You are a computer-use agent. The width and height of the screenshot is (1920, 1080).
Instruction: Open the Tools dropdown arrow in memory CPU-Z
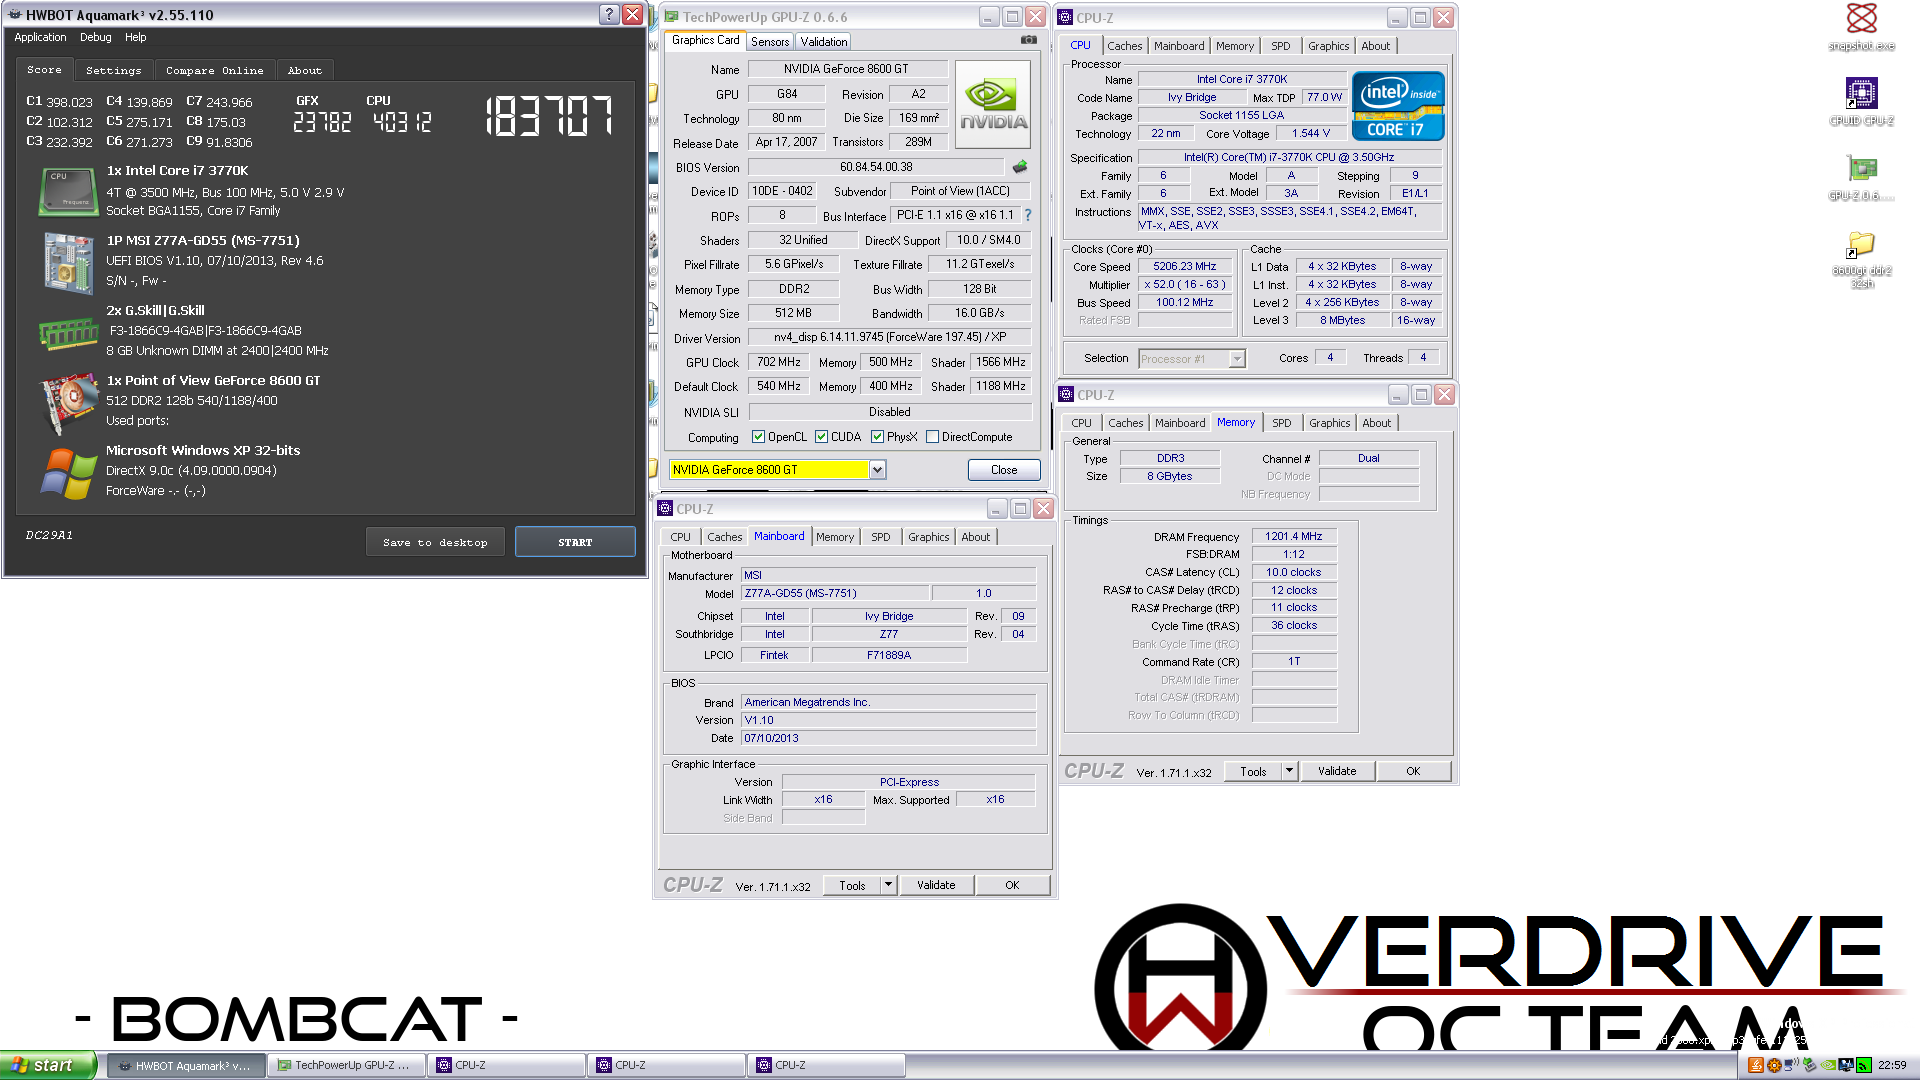coord(1289,771)
